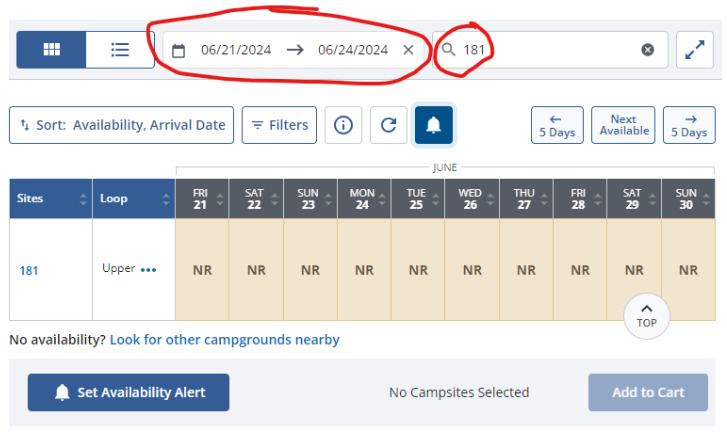
Task: Open the Filters panel
Action: tap(279, 125)
